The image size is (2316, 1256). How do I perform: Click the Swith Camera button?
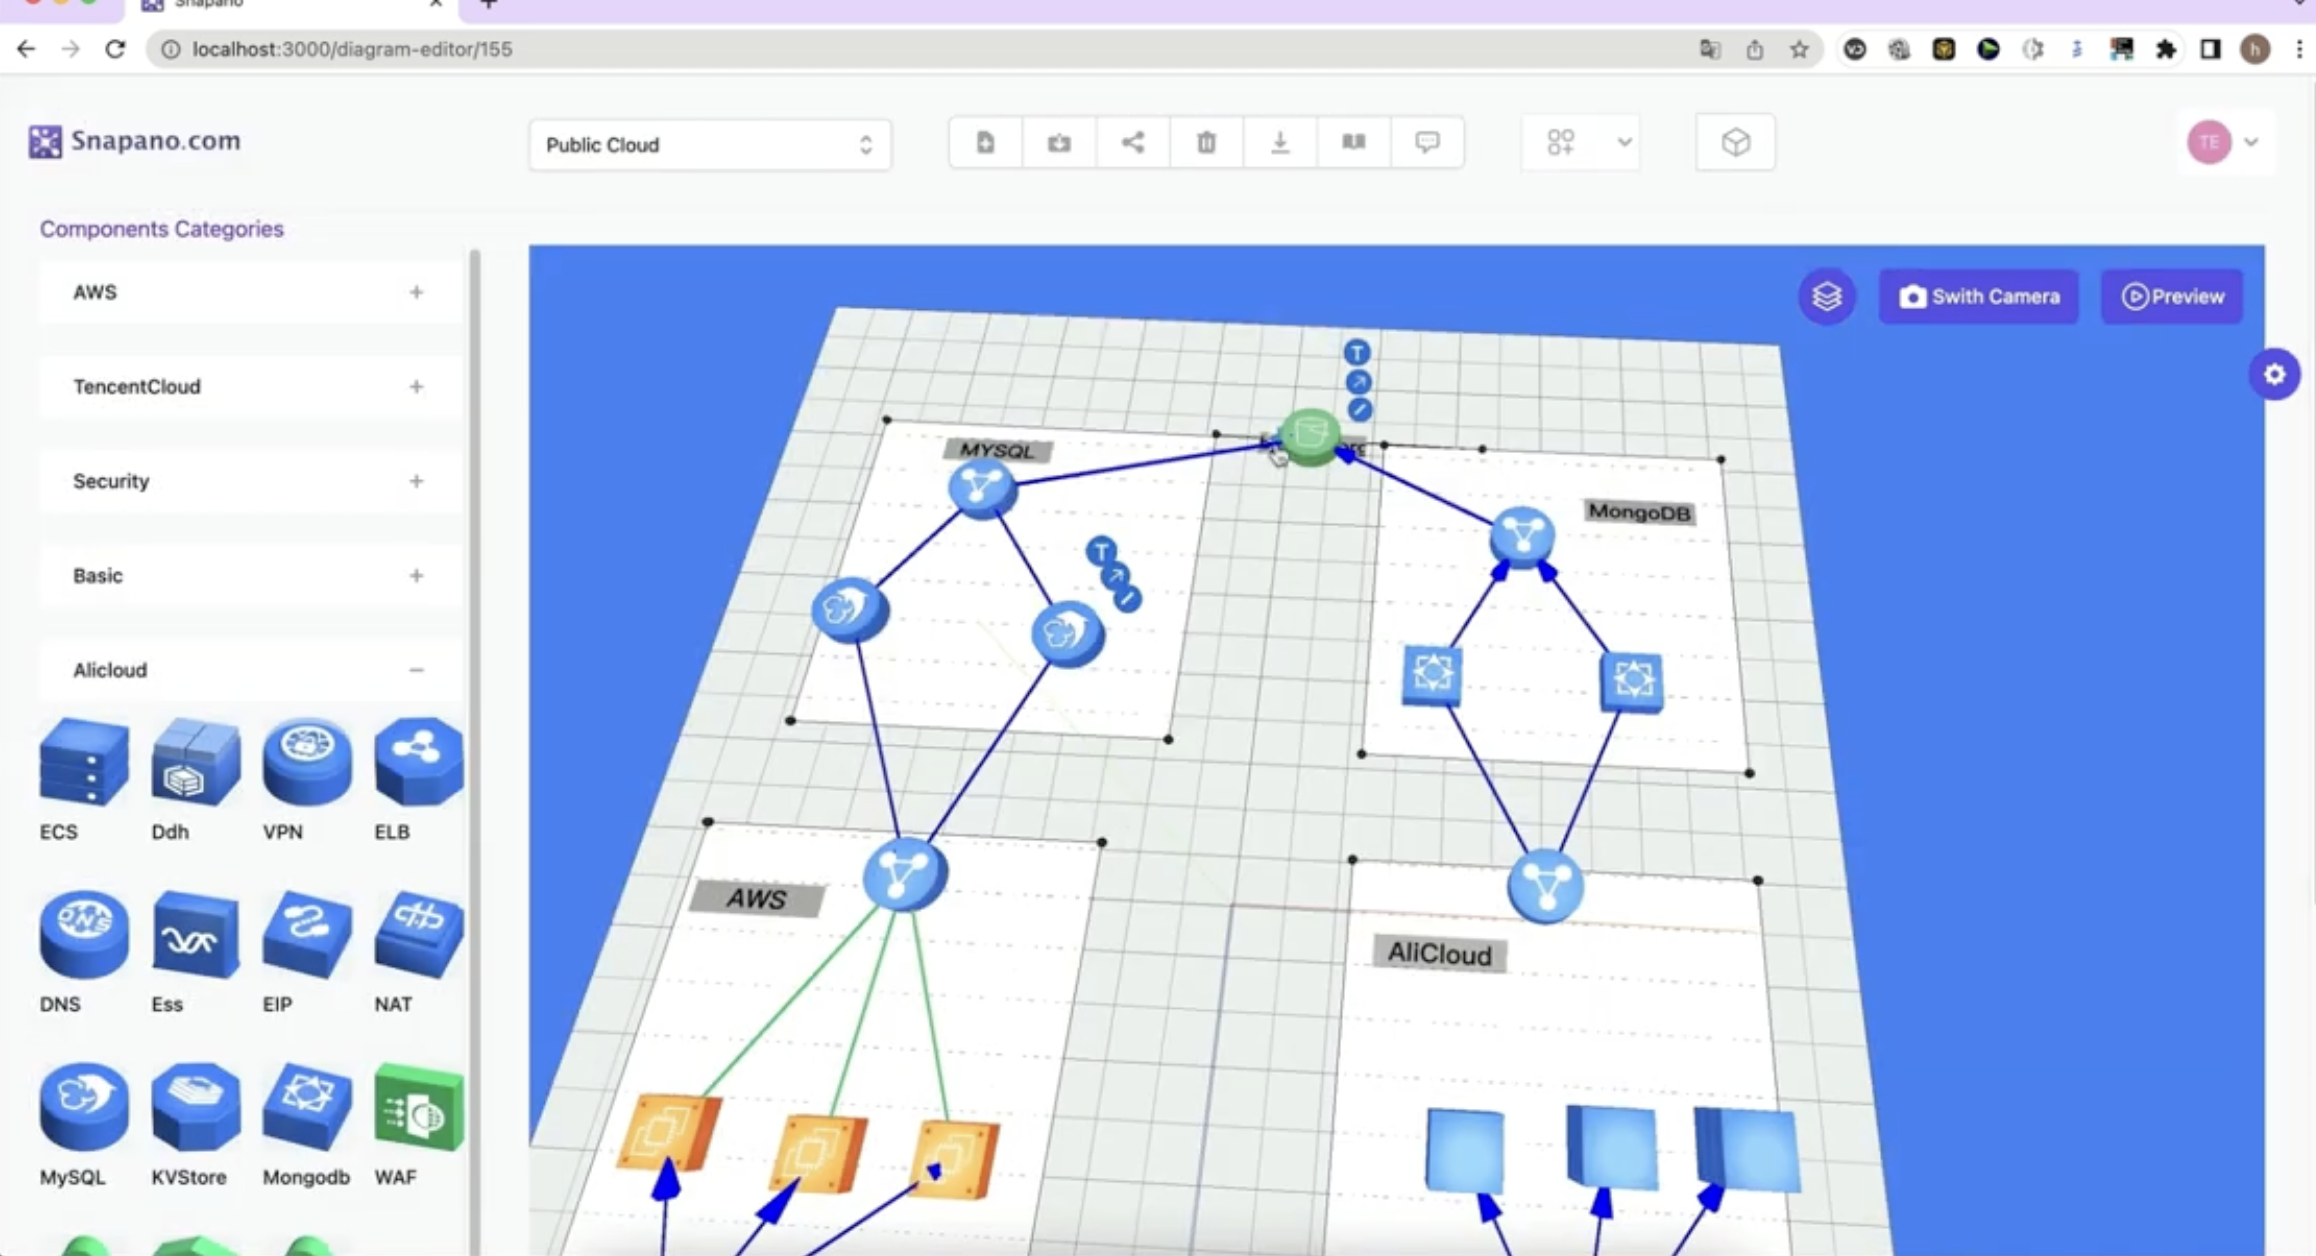1978,296
